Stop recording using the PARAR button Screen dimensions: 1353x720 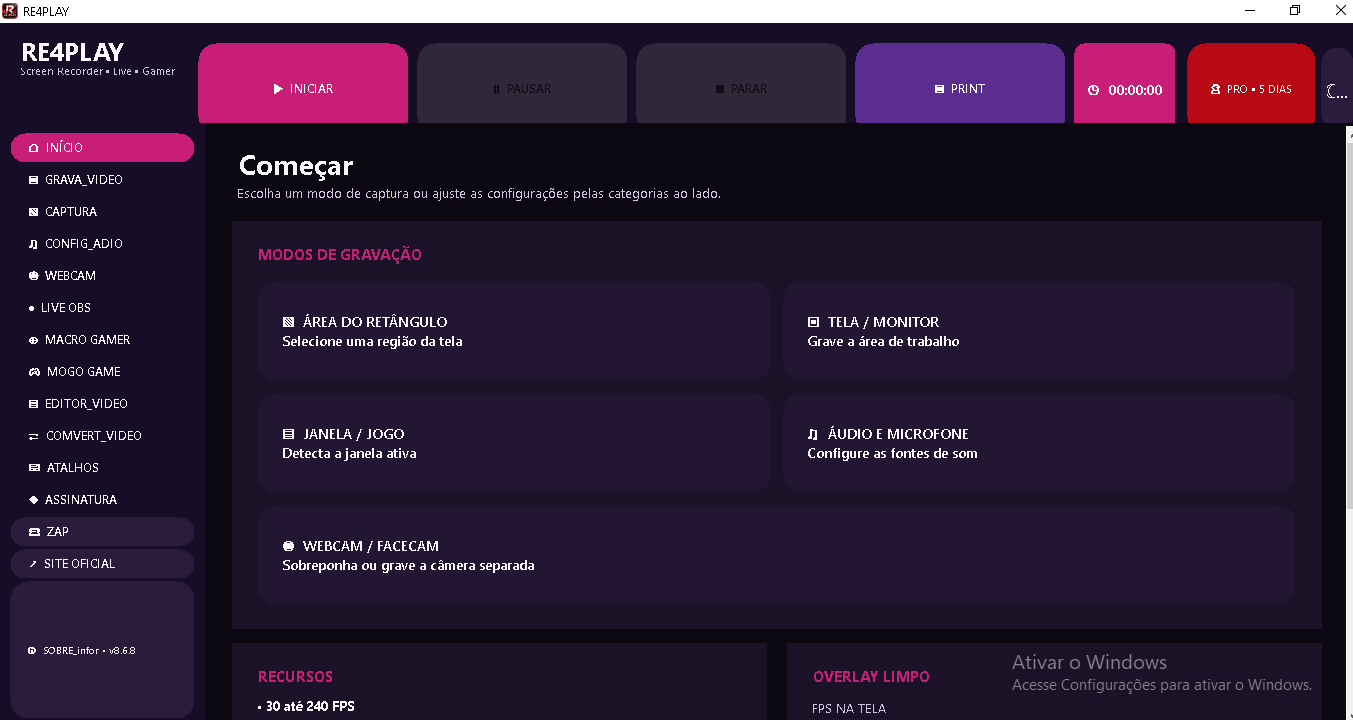pos(741,84)
